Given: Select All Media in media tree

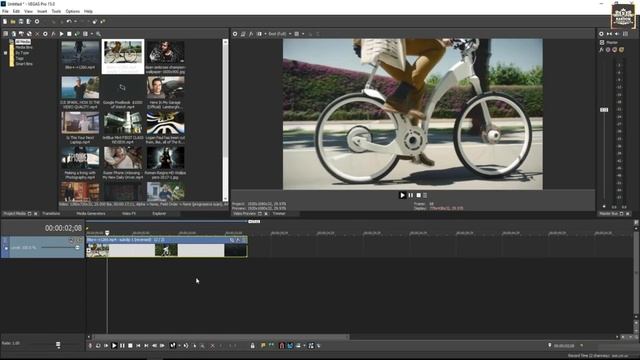Looking at the screenshot, I should click(x=23, y=42).
